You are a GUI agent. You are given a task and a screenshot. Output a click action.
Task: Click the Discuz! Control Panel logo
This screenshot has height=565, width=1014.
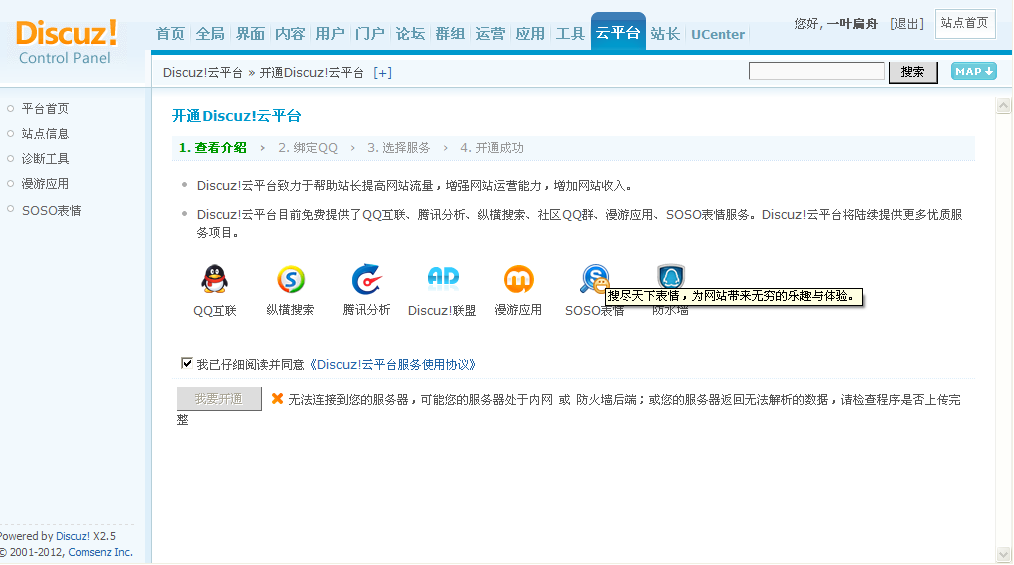coord(66,42)
